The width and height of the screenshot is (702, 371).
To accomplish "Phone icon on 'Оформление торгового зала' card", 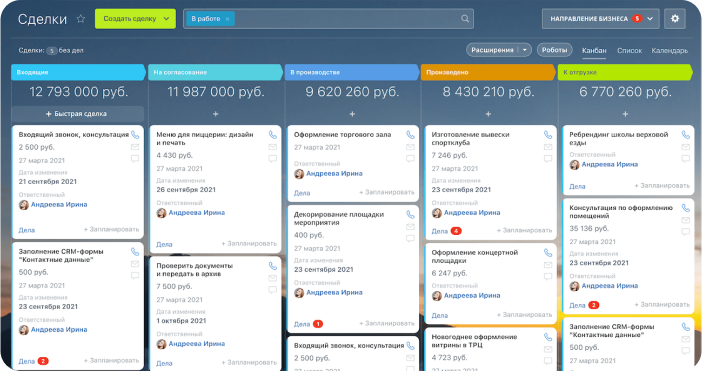I will 410,135.
